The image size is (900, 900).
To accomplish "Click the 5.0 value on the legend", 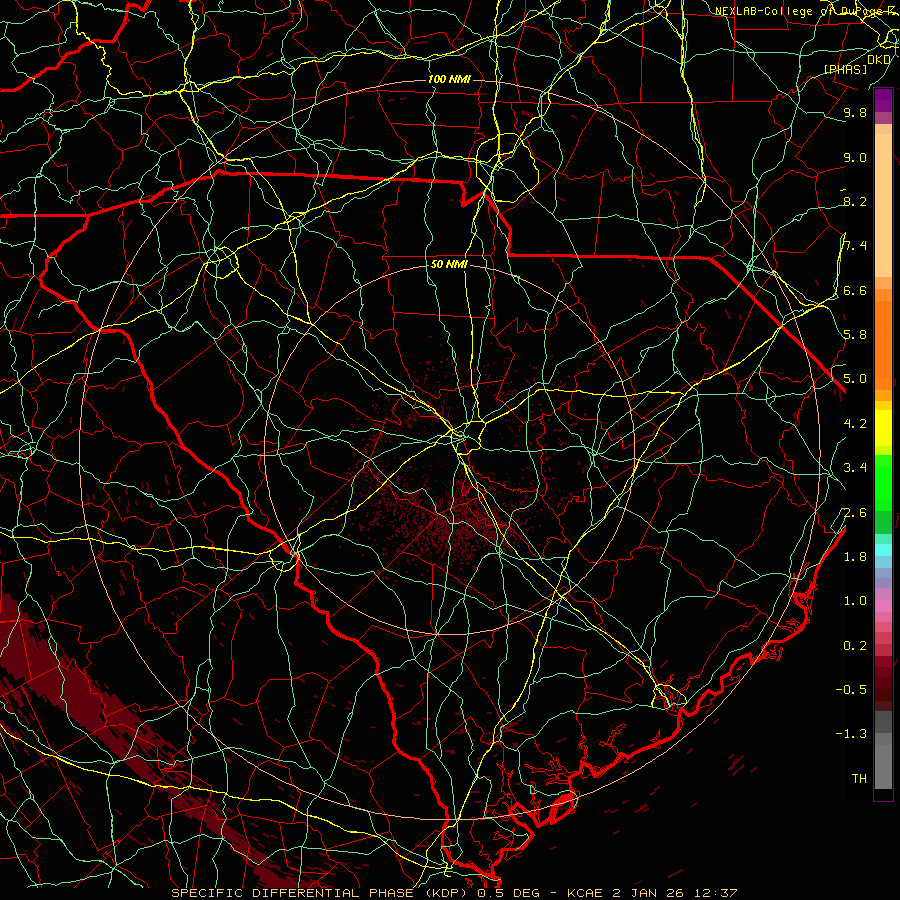I will click(x=855, y=379).
